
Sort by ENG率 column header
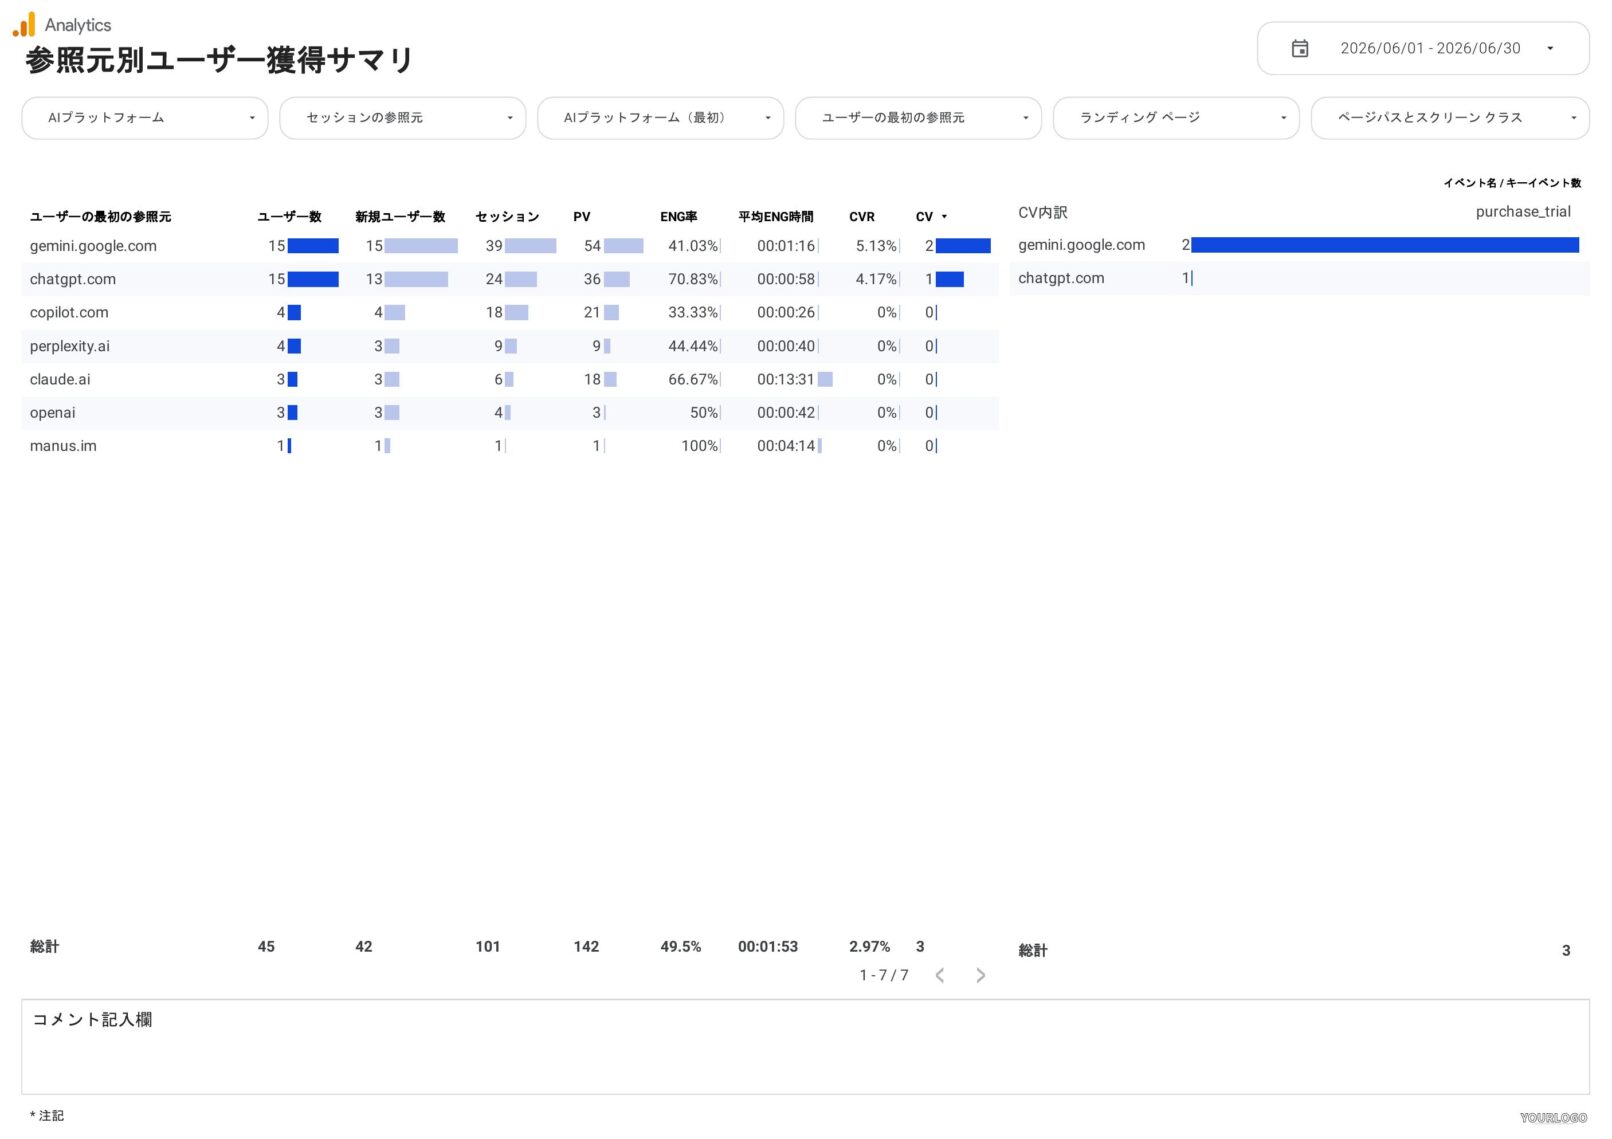(679, 217)
